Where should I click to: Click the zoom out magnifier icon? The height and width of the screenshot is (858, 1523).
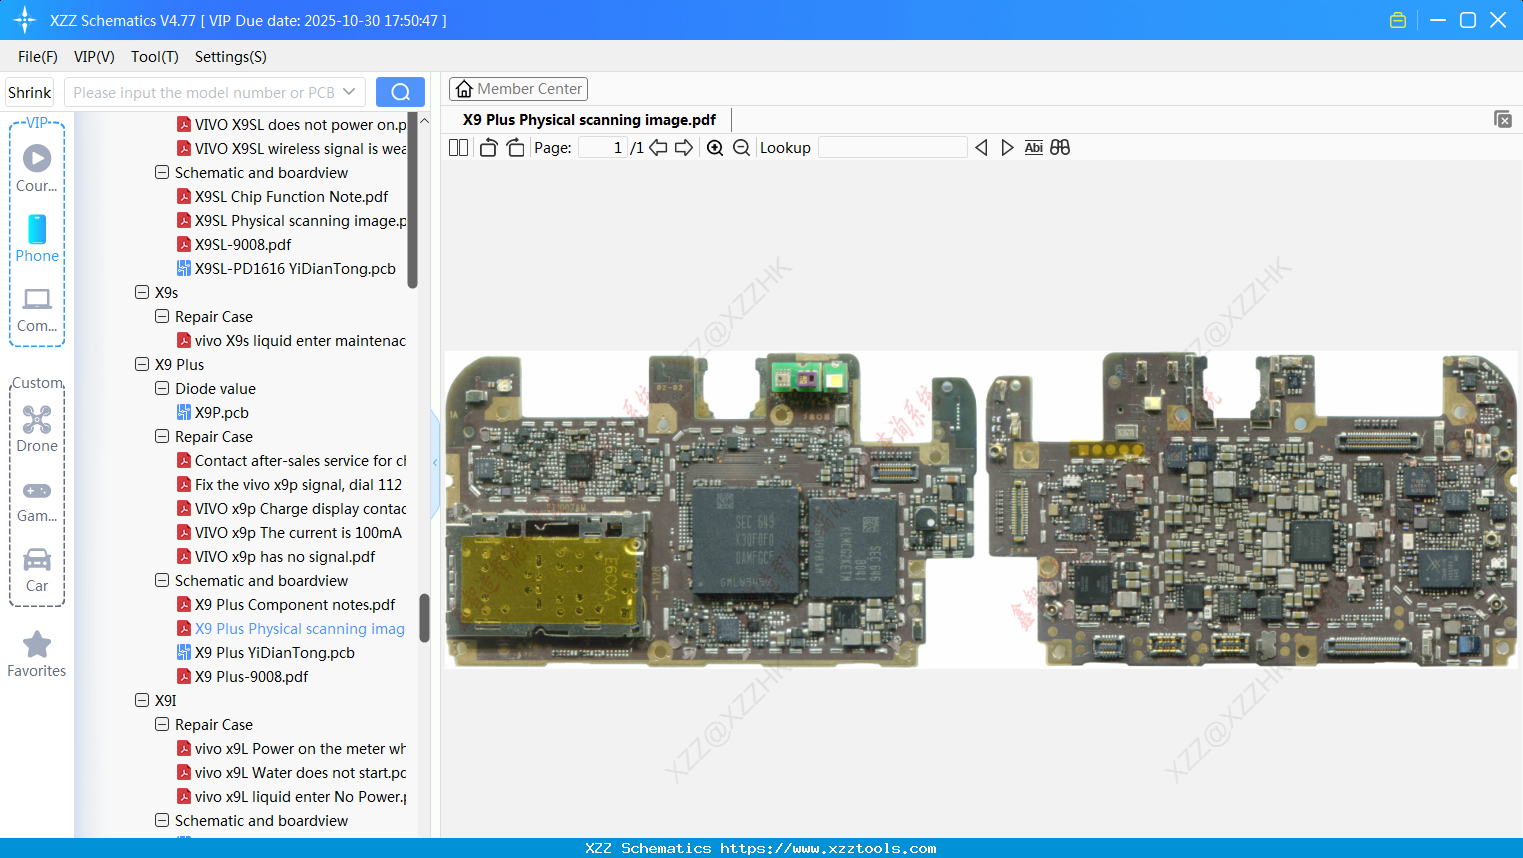click(741, 148)
